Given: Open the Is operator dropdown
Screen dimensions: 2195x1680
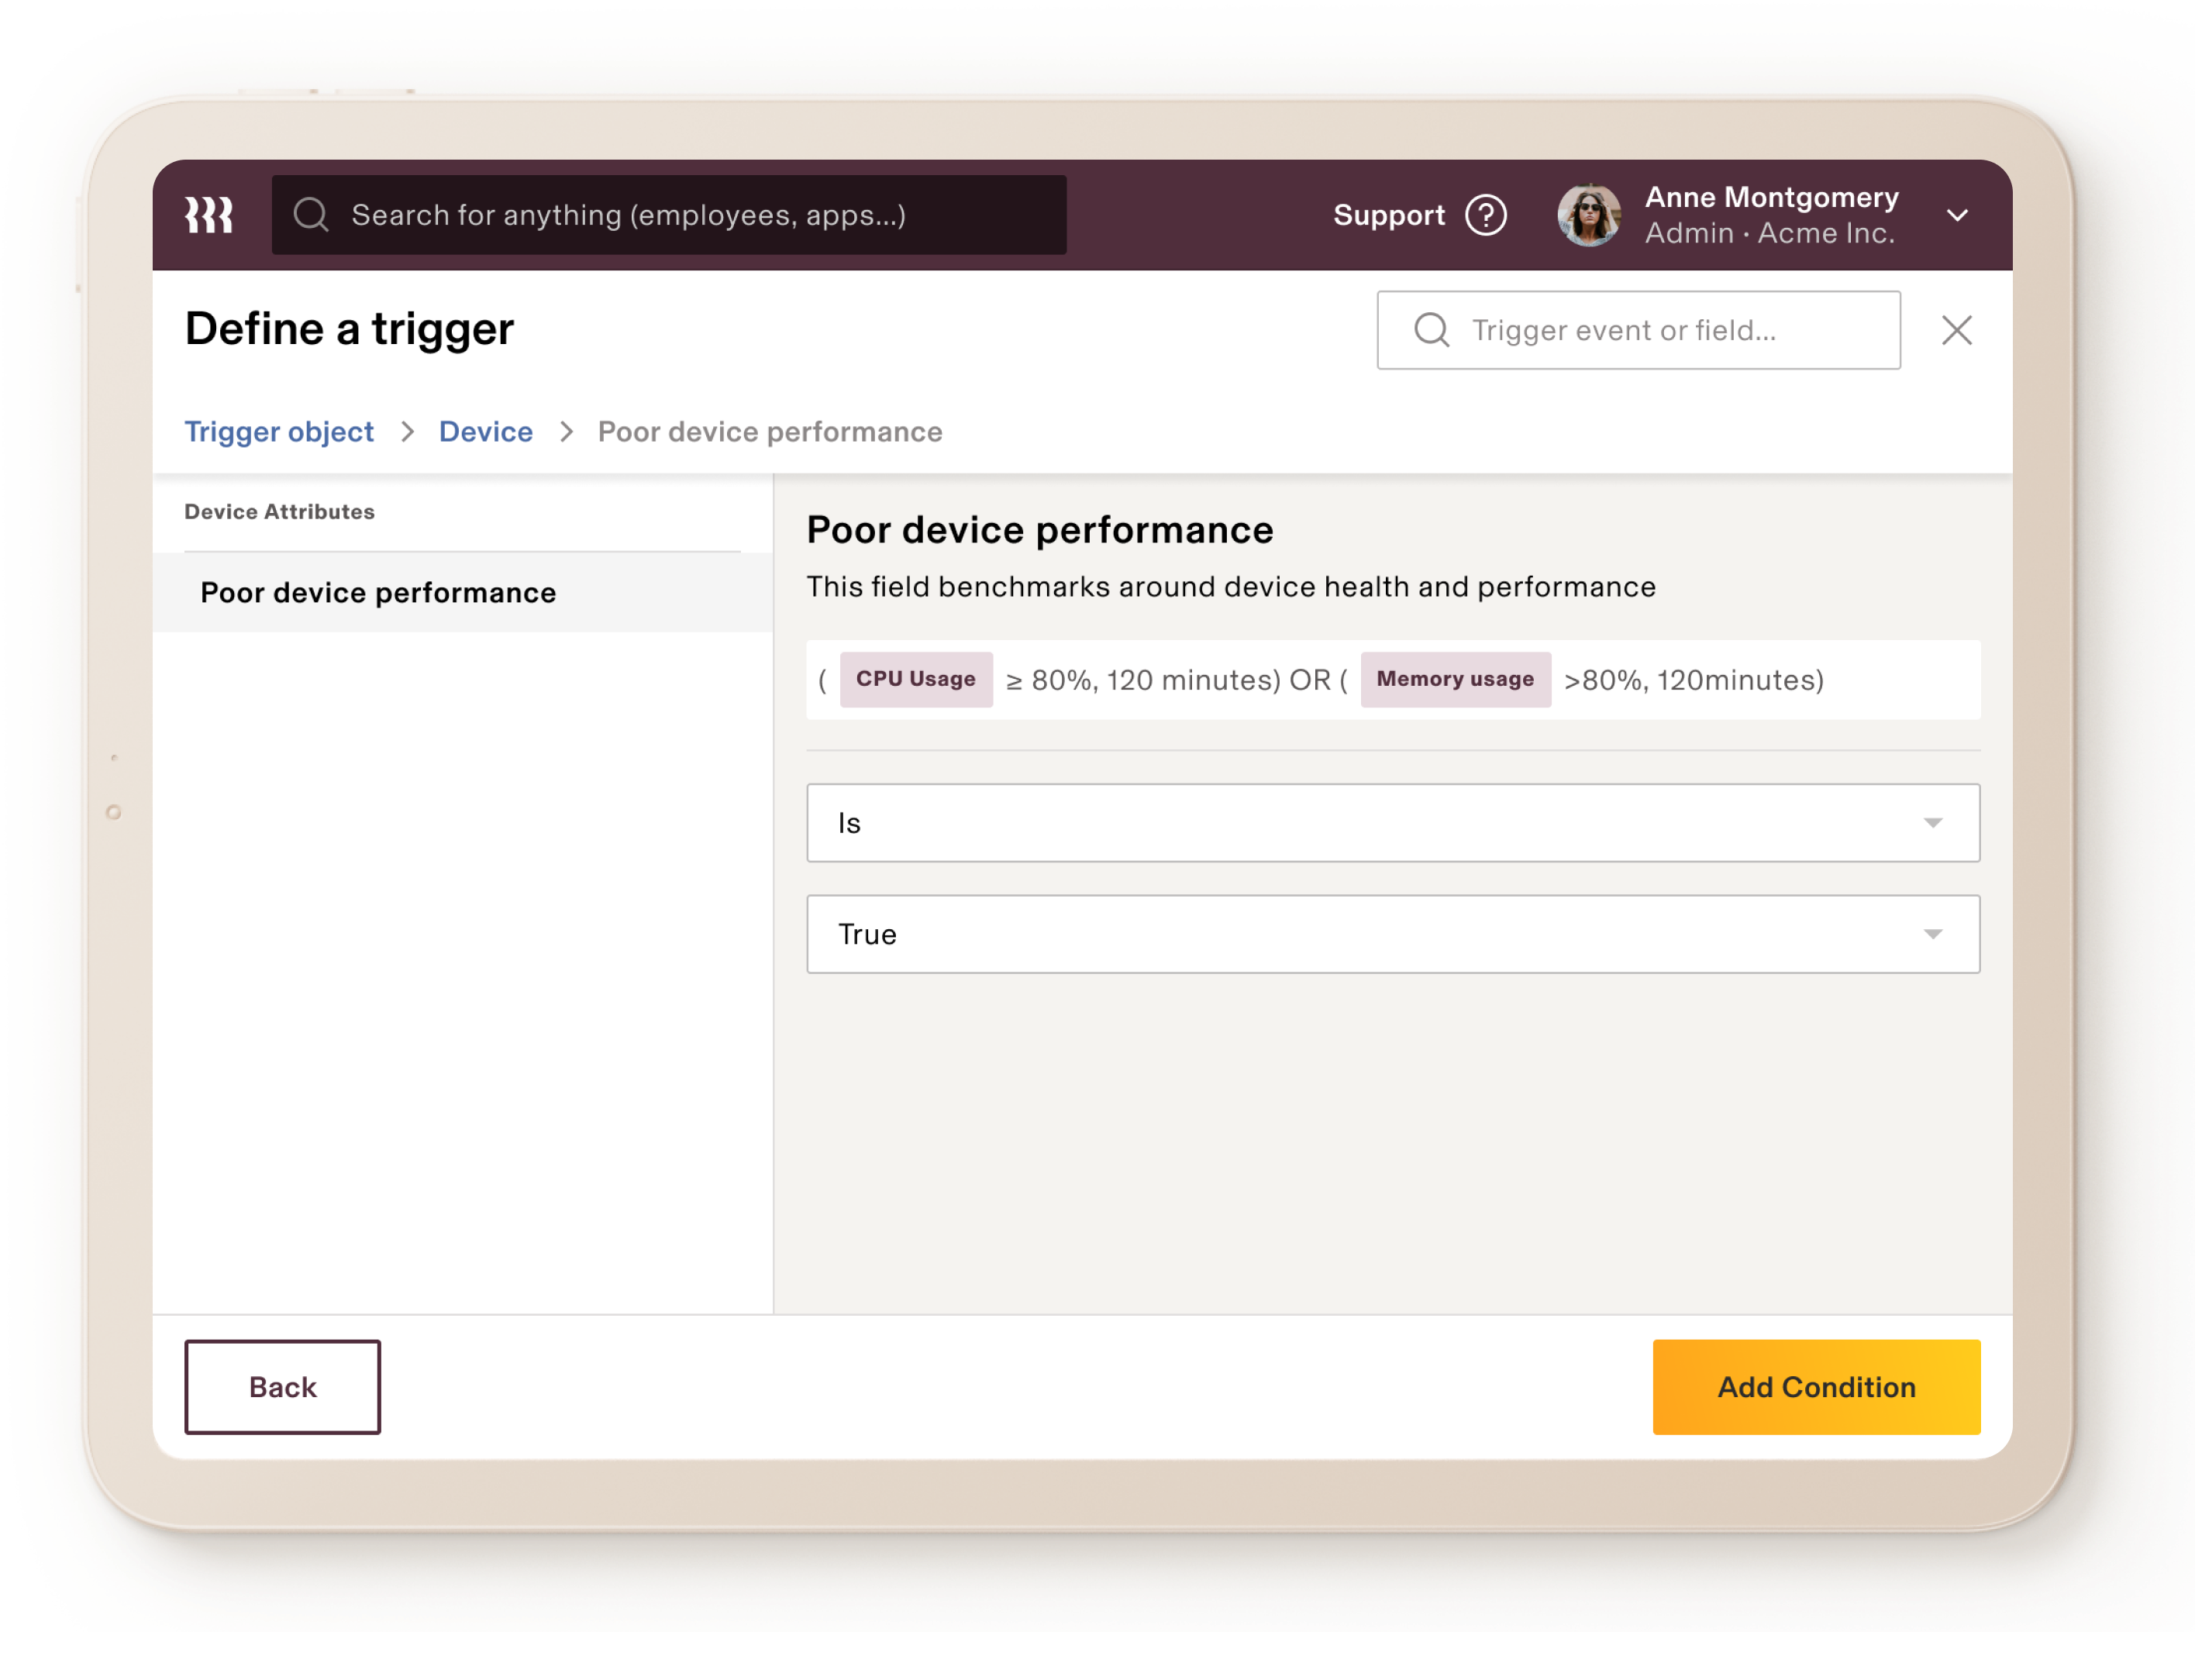Looking at the screenshot, I should [x=1392, y=823].
